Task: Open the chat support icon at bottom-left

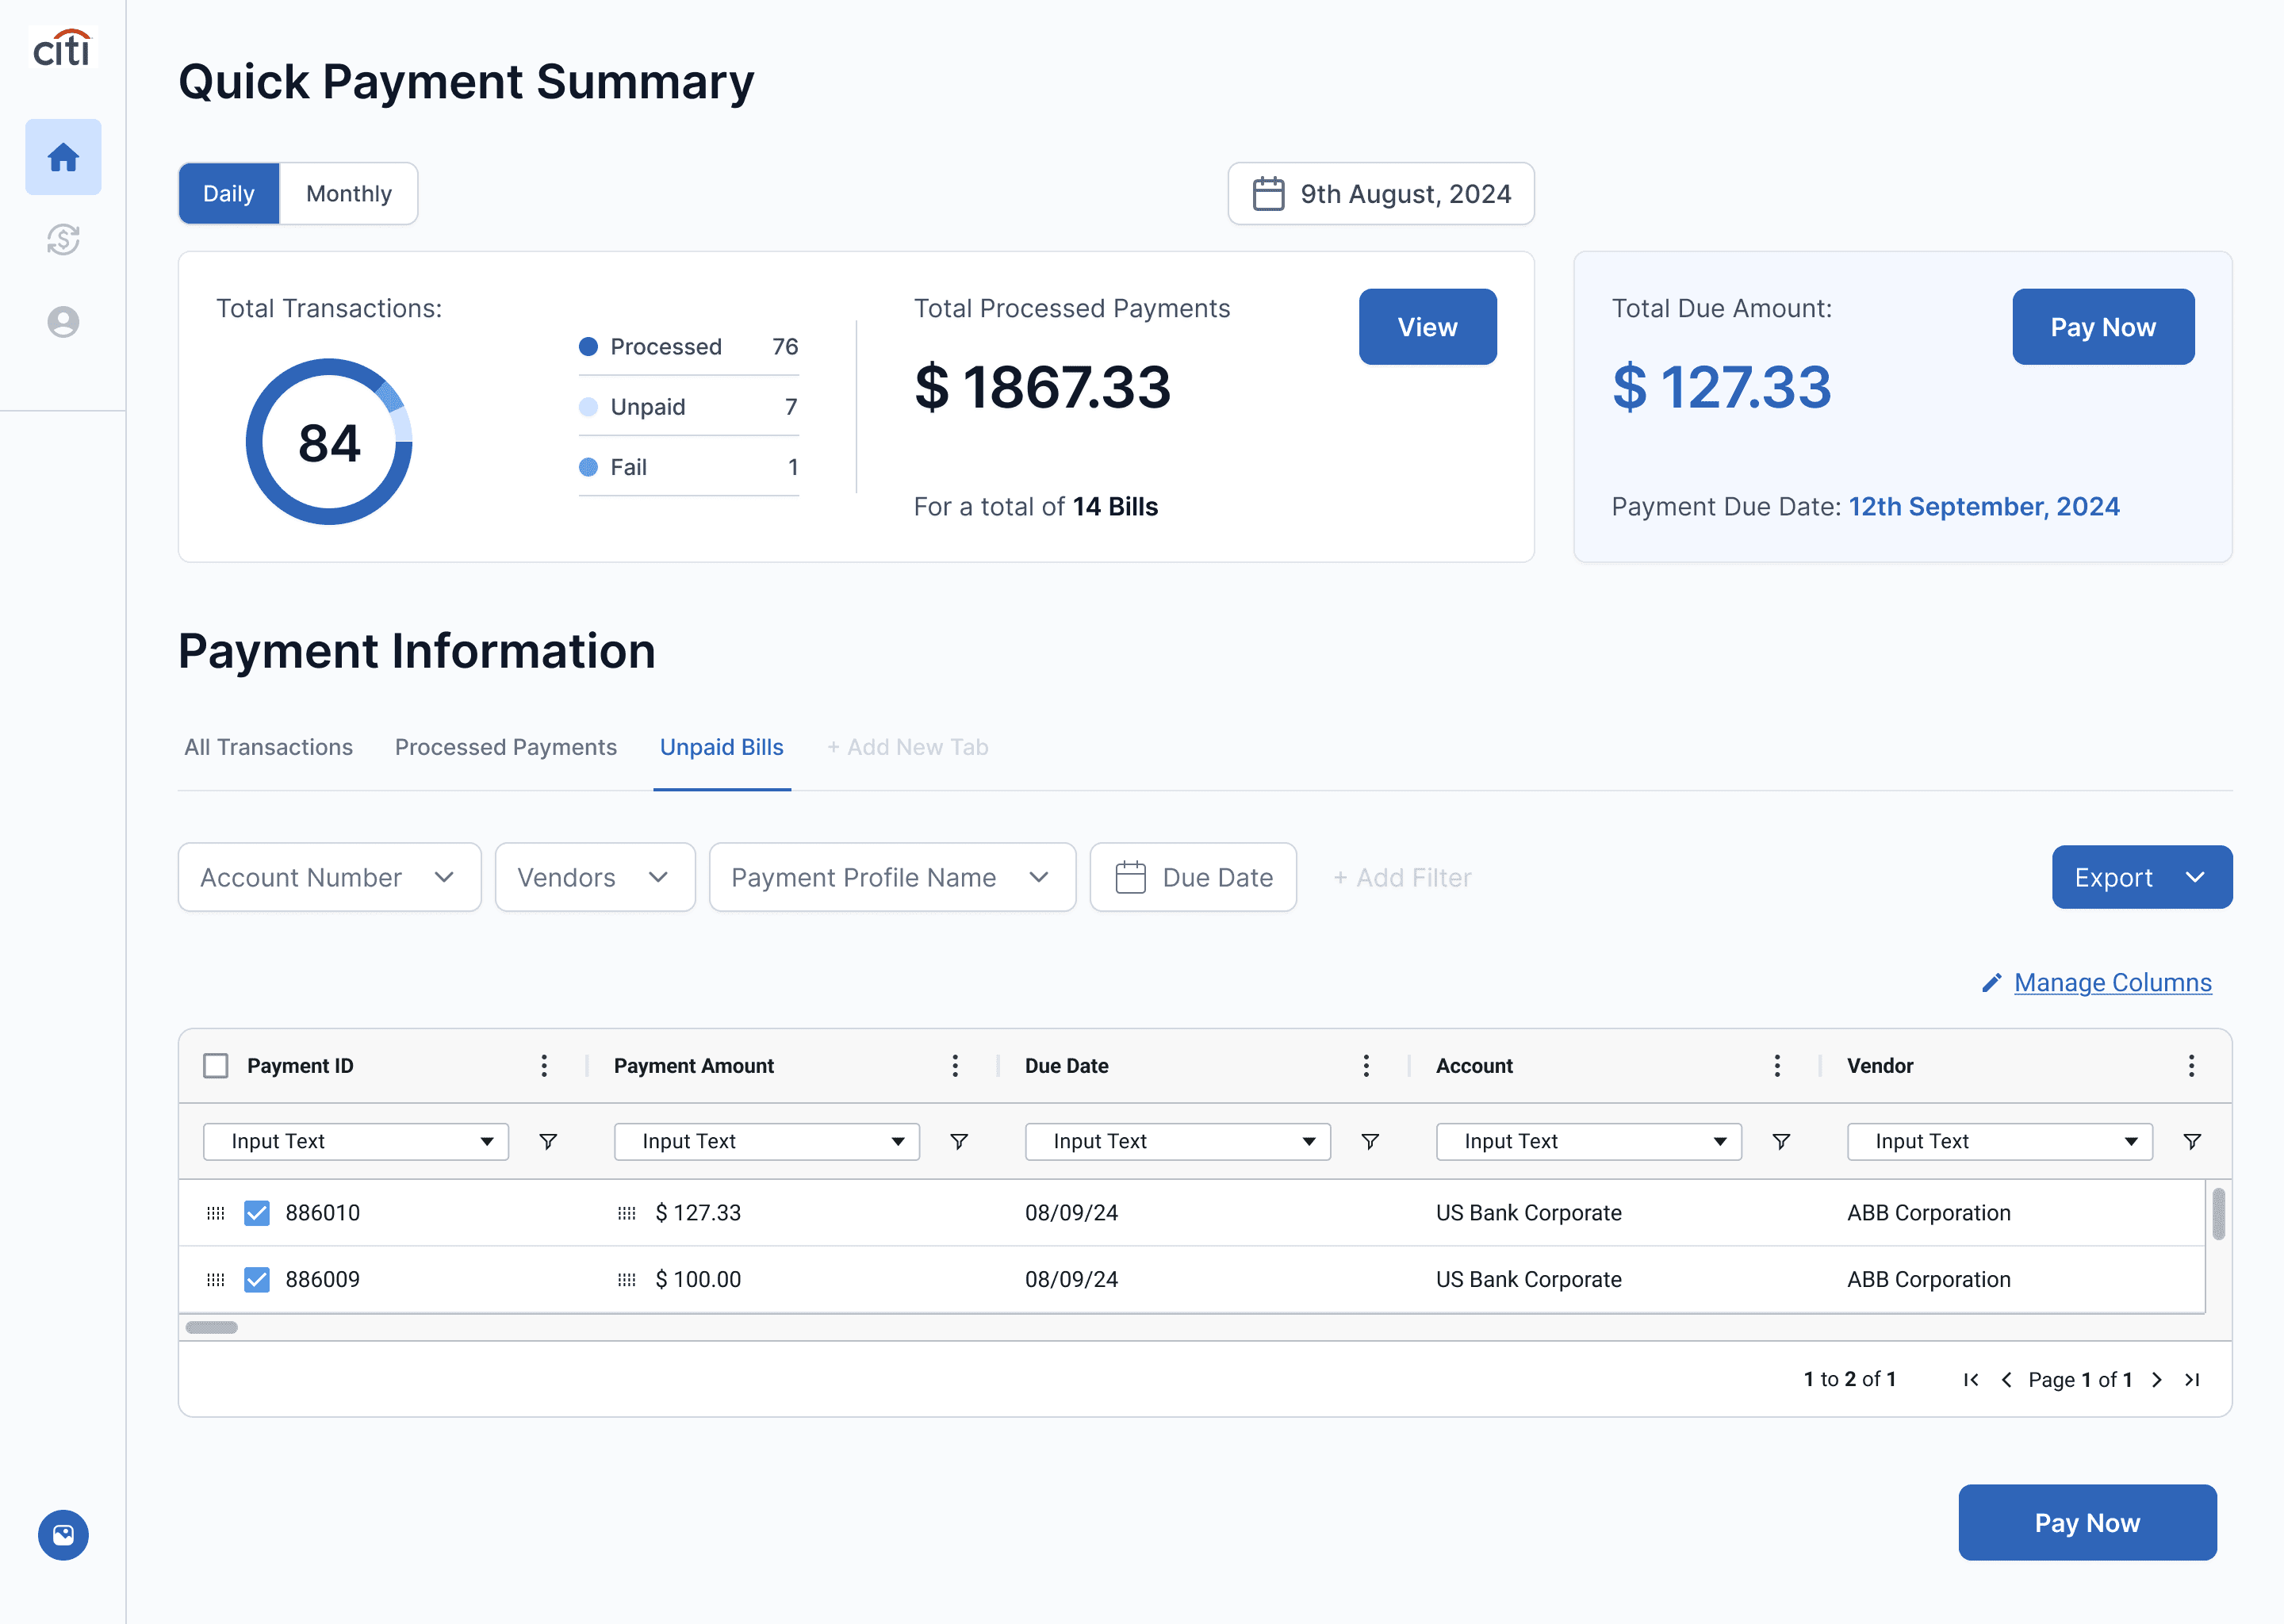Action: coord(63,1534)
